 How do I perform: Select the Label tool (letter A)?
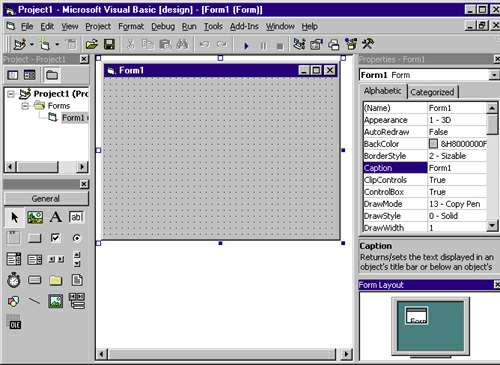[x=56, y=217]
